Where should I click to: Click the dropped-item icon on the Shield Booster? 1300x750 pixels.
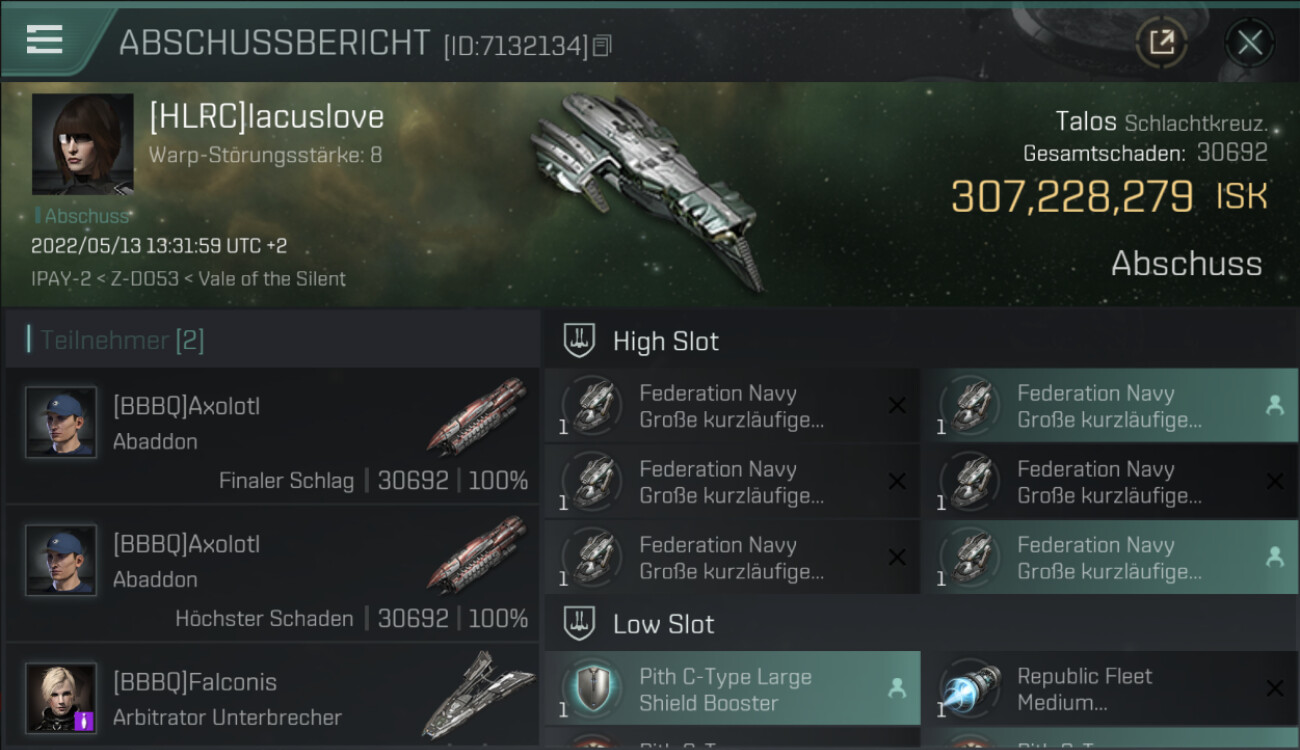(897, 688)
